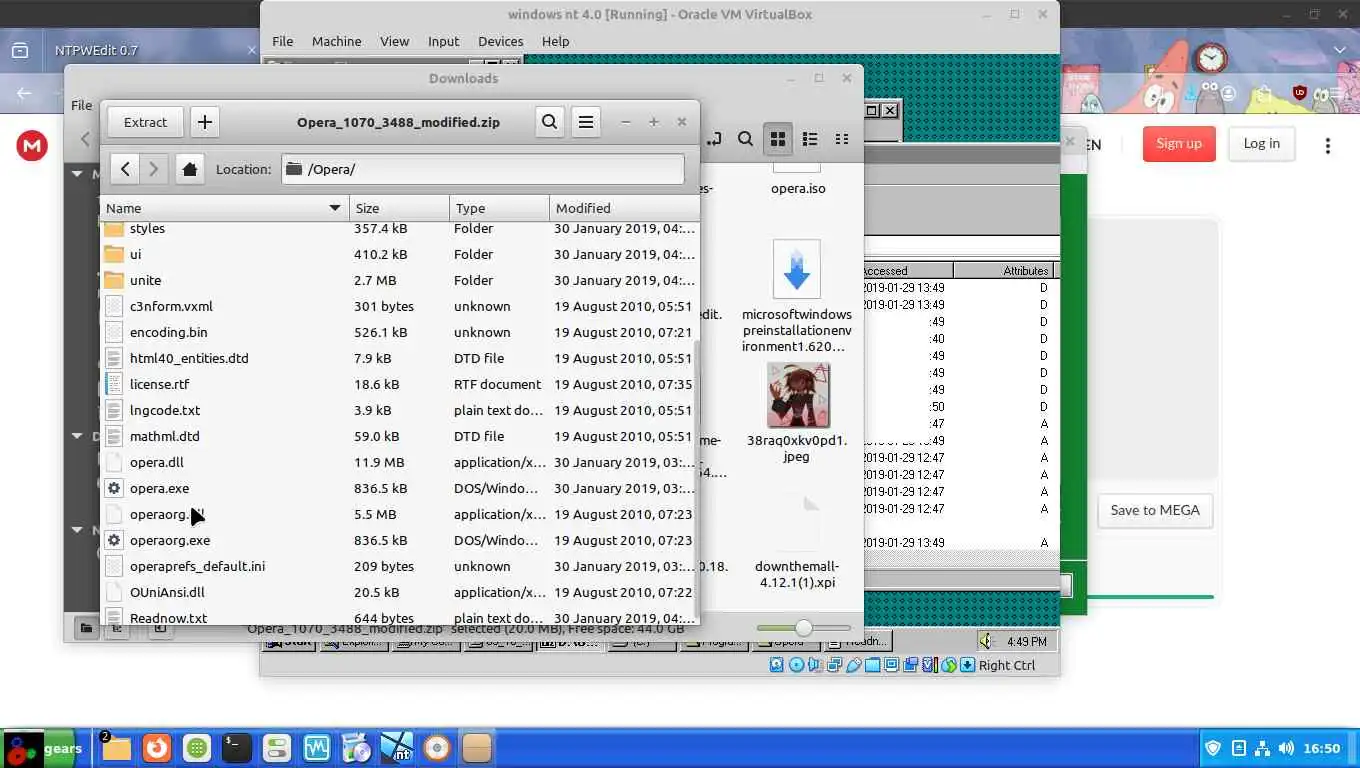
Task: Adjust the Downloads zoom slider
Action: 803,628
